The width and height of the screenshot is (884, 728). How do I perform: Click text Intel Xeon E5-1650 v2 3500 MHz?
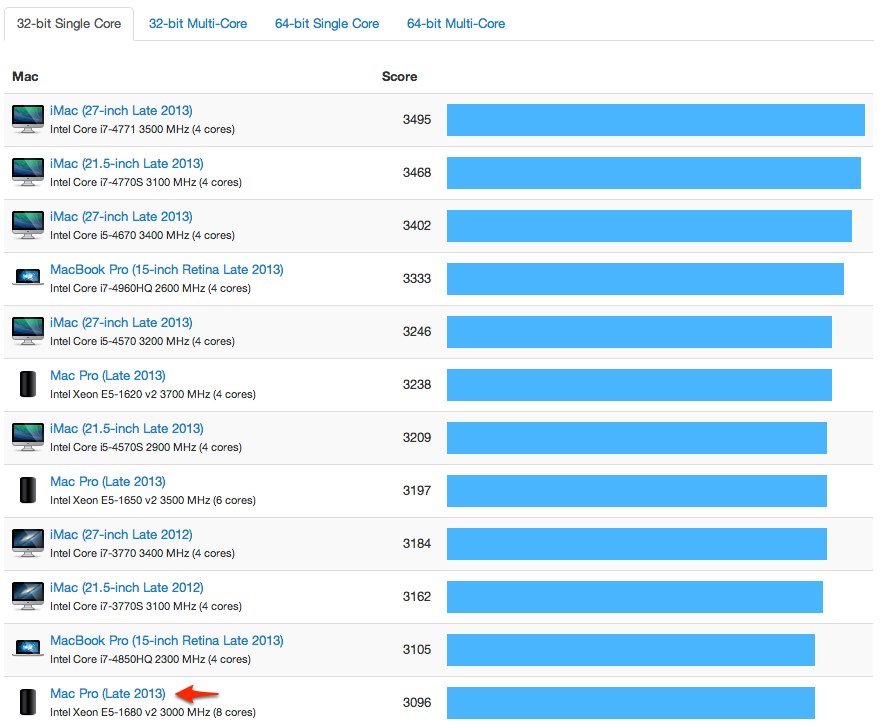pyautogui.click(x=130, y=500)
